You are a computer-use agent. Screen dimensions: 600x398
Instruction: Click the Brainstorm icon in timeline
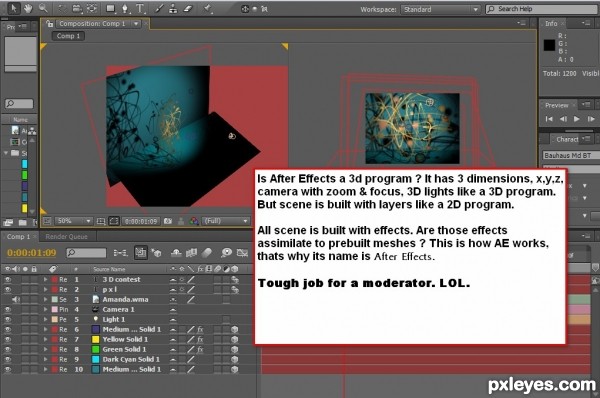click(x=227, y=253)
